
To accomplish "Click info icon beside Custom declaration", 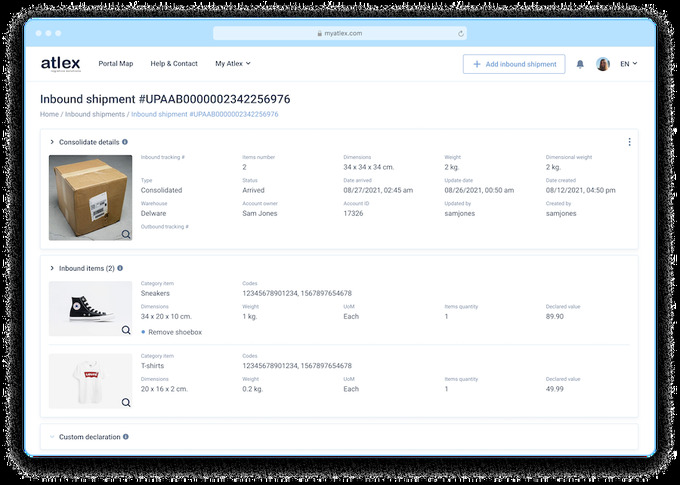I will (x=125, y=437).
